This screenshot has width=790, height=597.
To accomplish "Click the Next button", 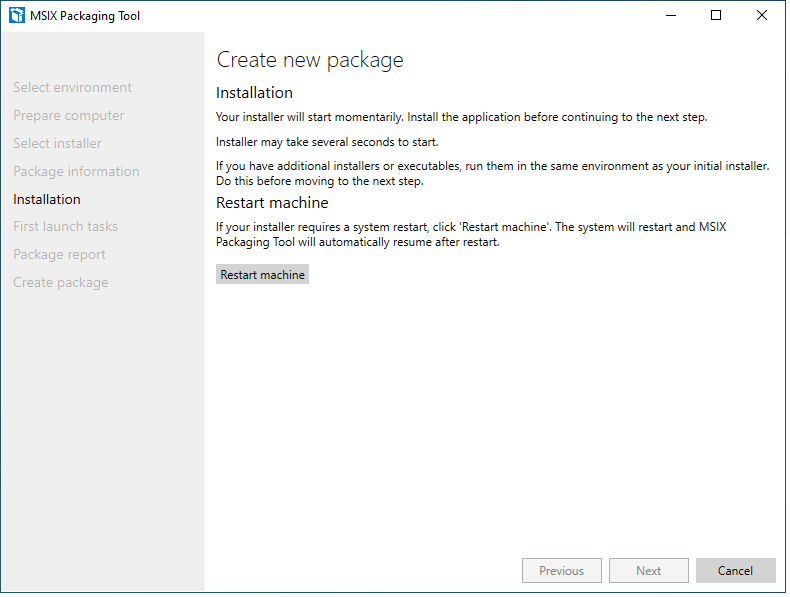I will pos(650,572).
